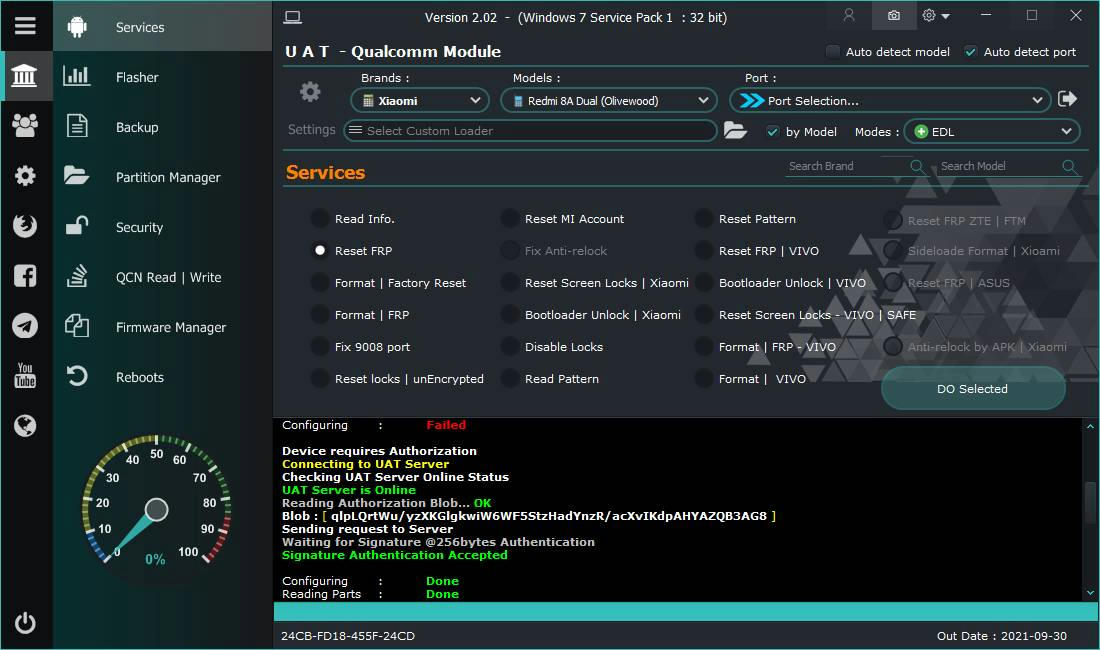Image resolution: width=1100 pixels, height=650 pixels.
Task: Click the Android robot Services icon
Action: [x=77, y=27]
